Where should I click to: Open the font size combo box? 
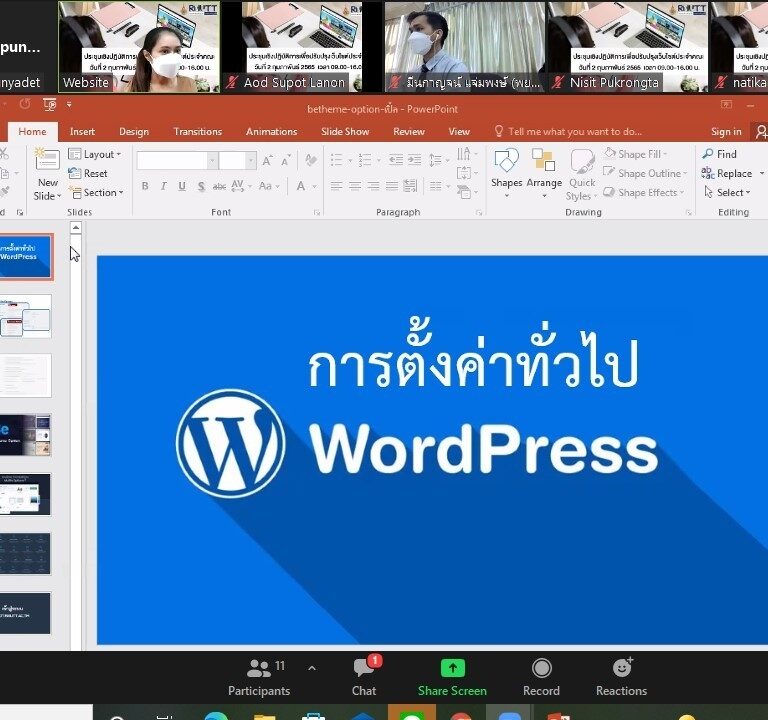(x=237, y=160)
